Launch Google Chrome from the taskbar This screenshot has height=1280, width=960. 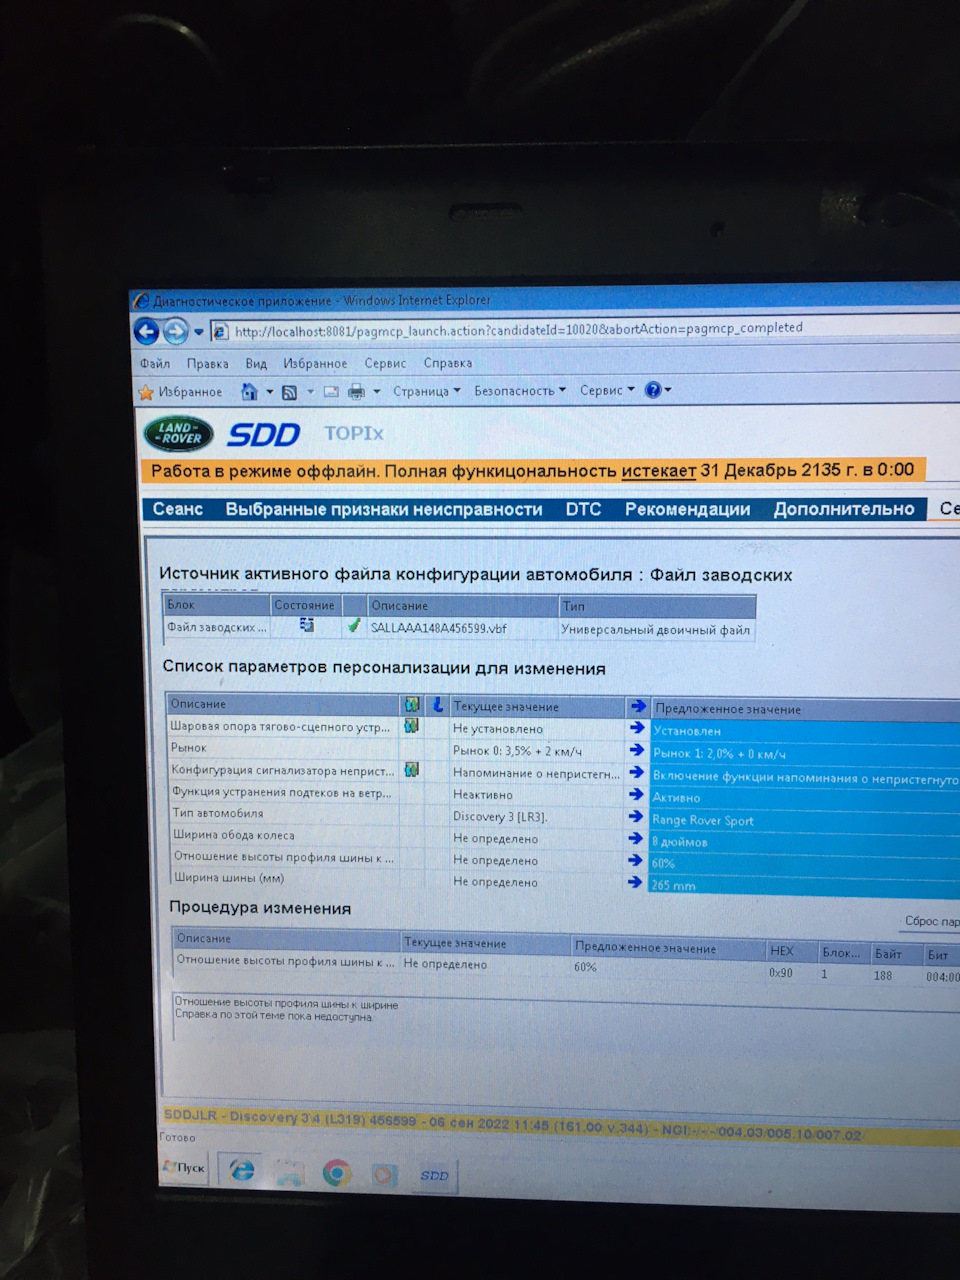[337, 1173]
